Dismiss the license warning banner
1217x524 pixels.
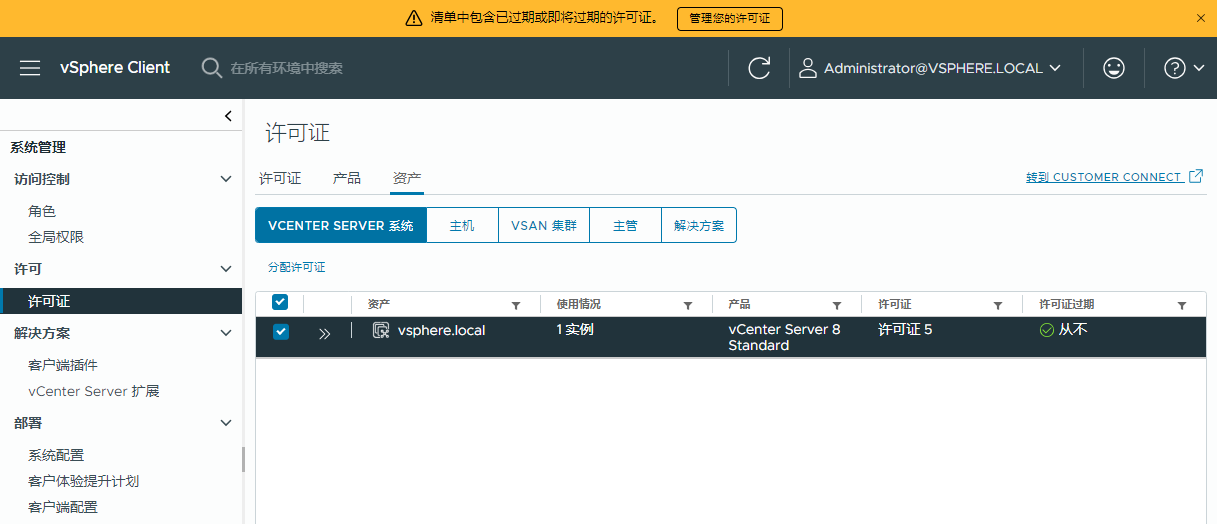[1201, 18]
